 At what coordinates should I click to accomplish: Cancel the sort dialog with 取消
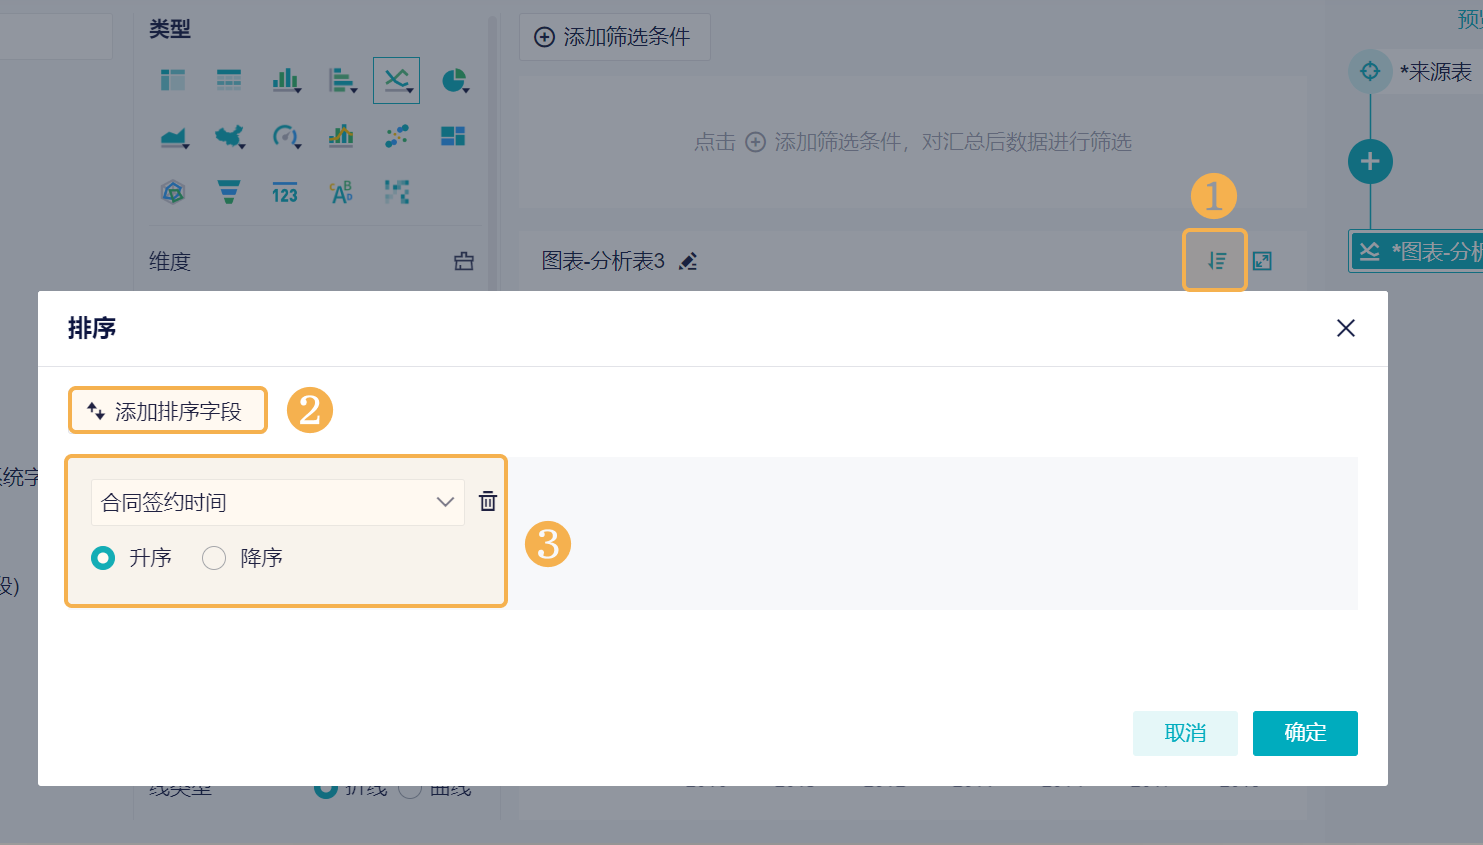point(1185,733)
